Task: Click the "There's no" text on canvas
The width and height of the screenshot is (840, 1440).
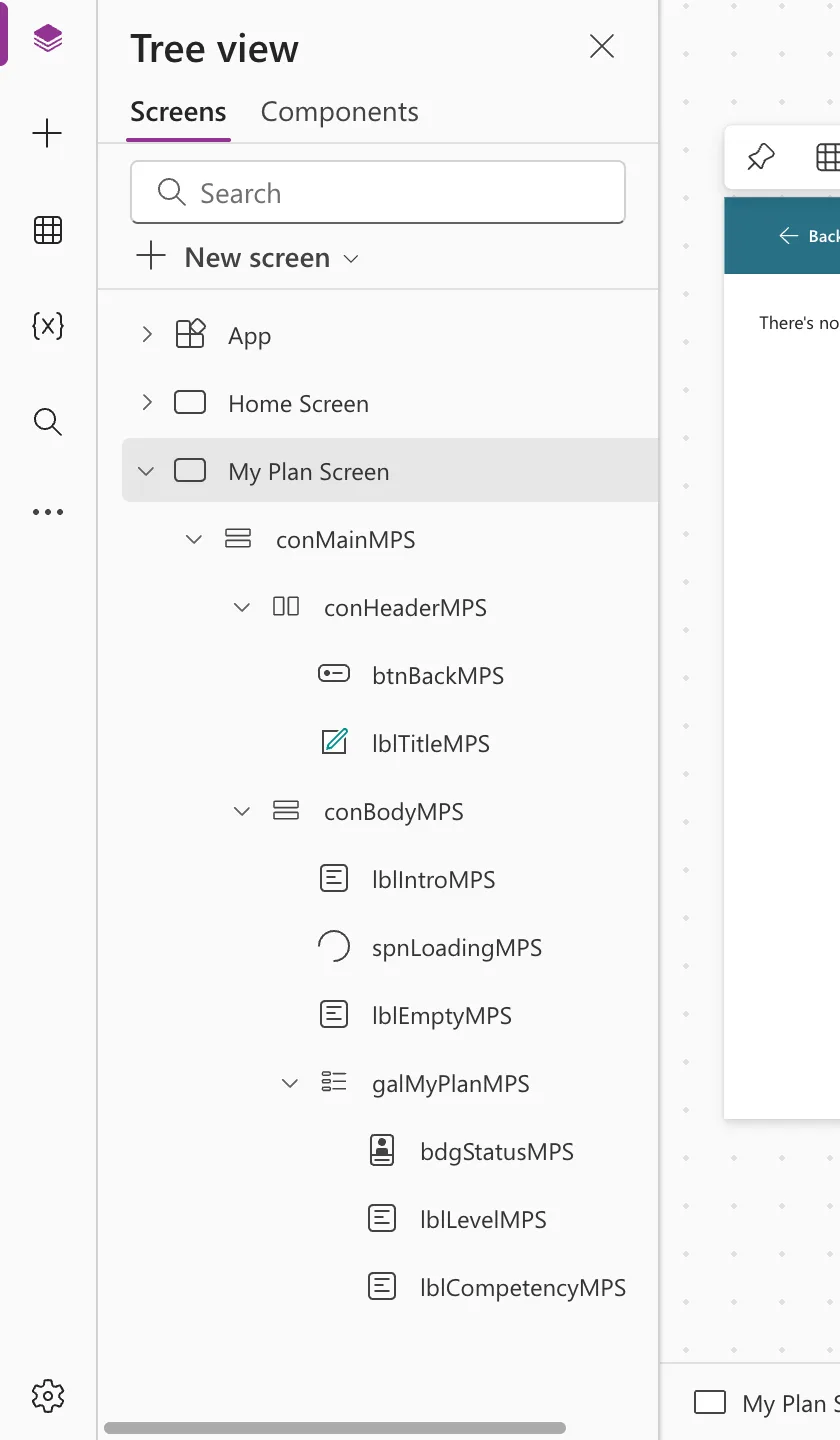Action: tap(799, 323)
